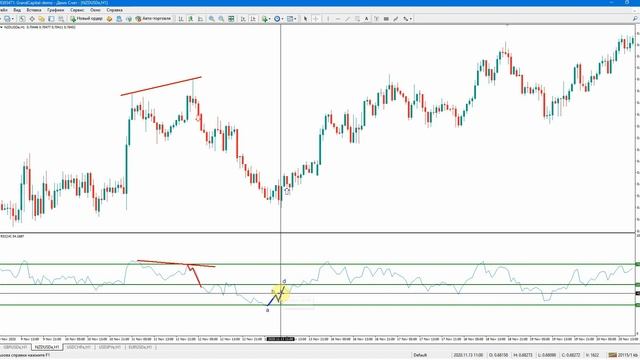
Task: Expand the Periods dropdown arrow
Action: tap(282, 19)
